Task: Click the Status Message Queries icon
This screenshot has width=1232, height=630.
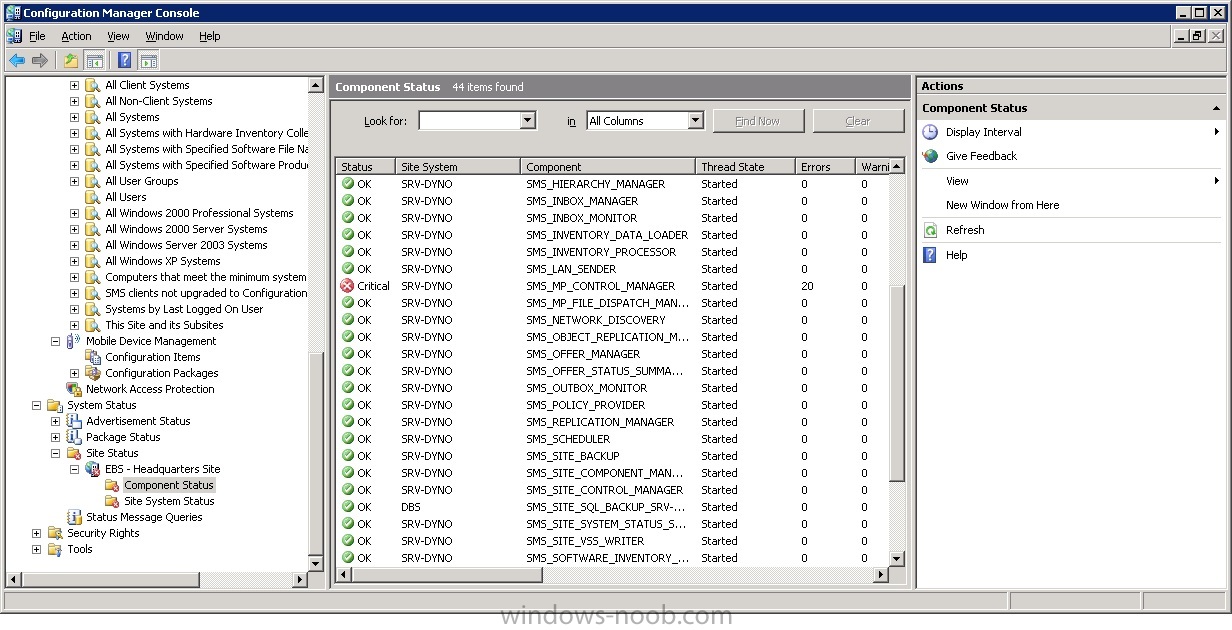Action: click(x=74, y=517)
